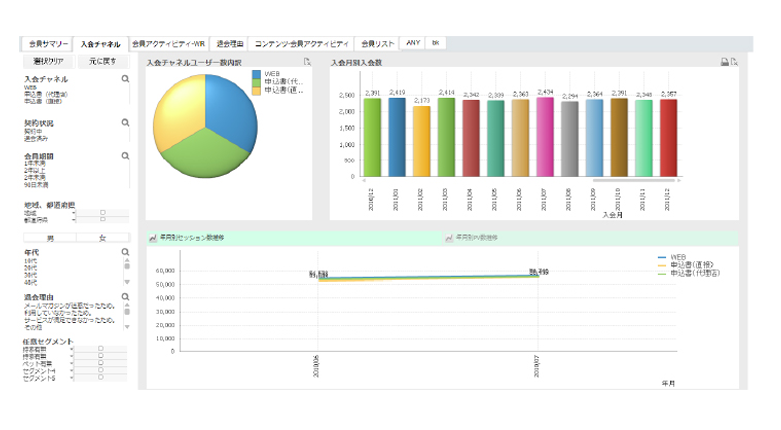Screen dimensions: 781x430
Task: Toggle the セグメント4 row checkbox
Action: point(101,370)
